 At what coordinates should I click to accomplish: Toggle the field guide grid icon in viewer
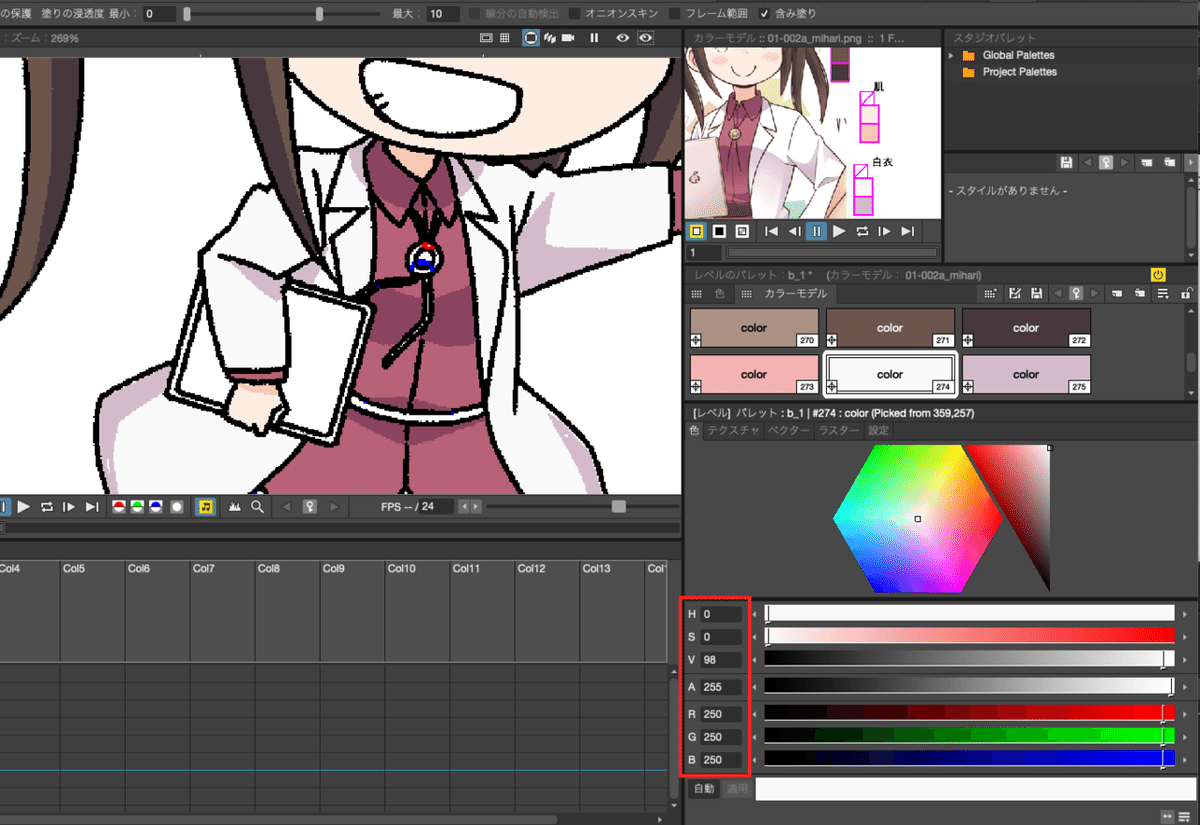pos(505,38)
